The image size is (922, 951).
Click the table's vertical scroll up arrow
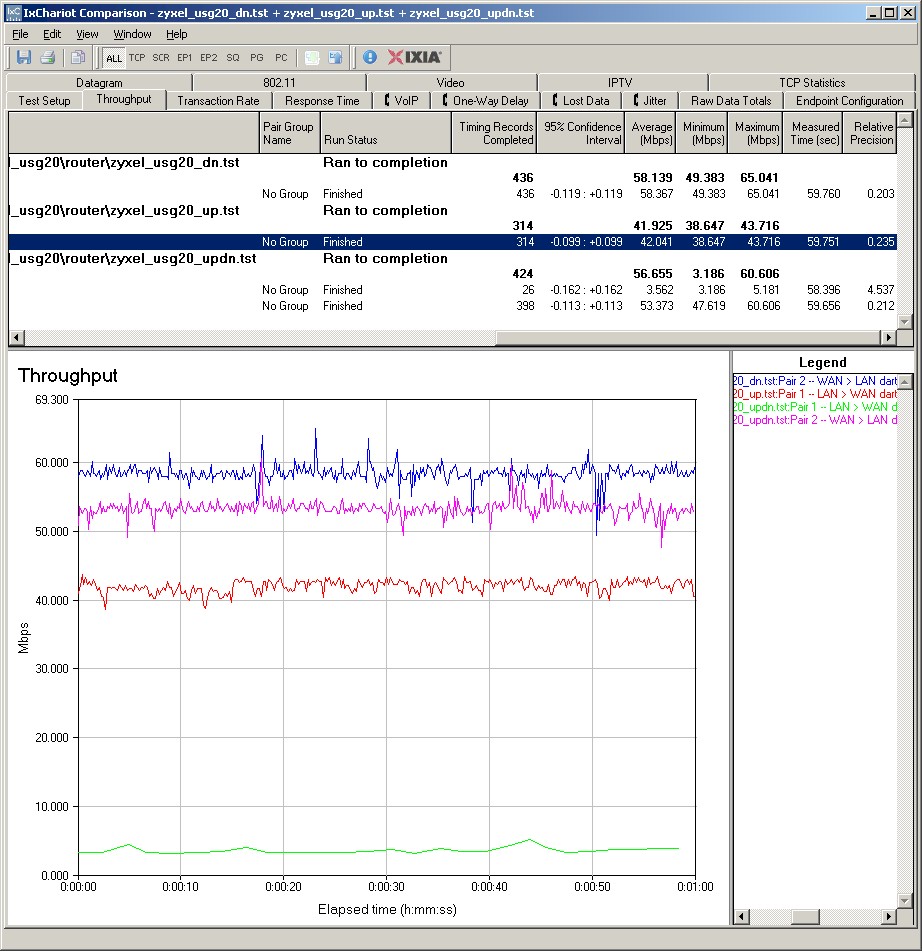click(904, 120)
